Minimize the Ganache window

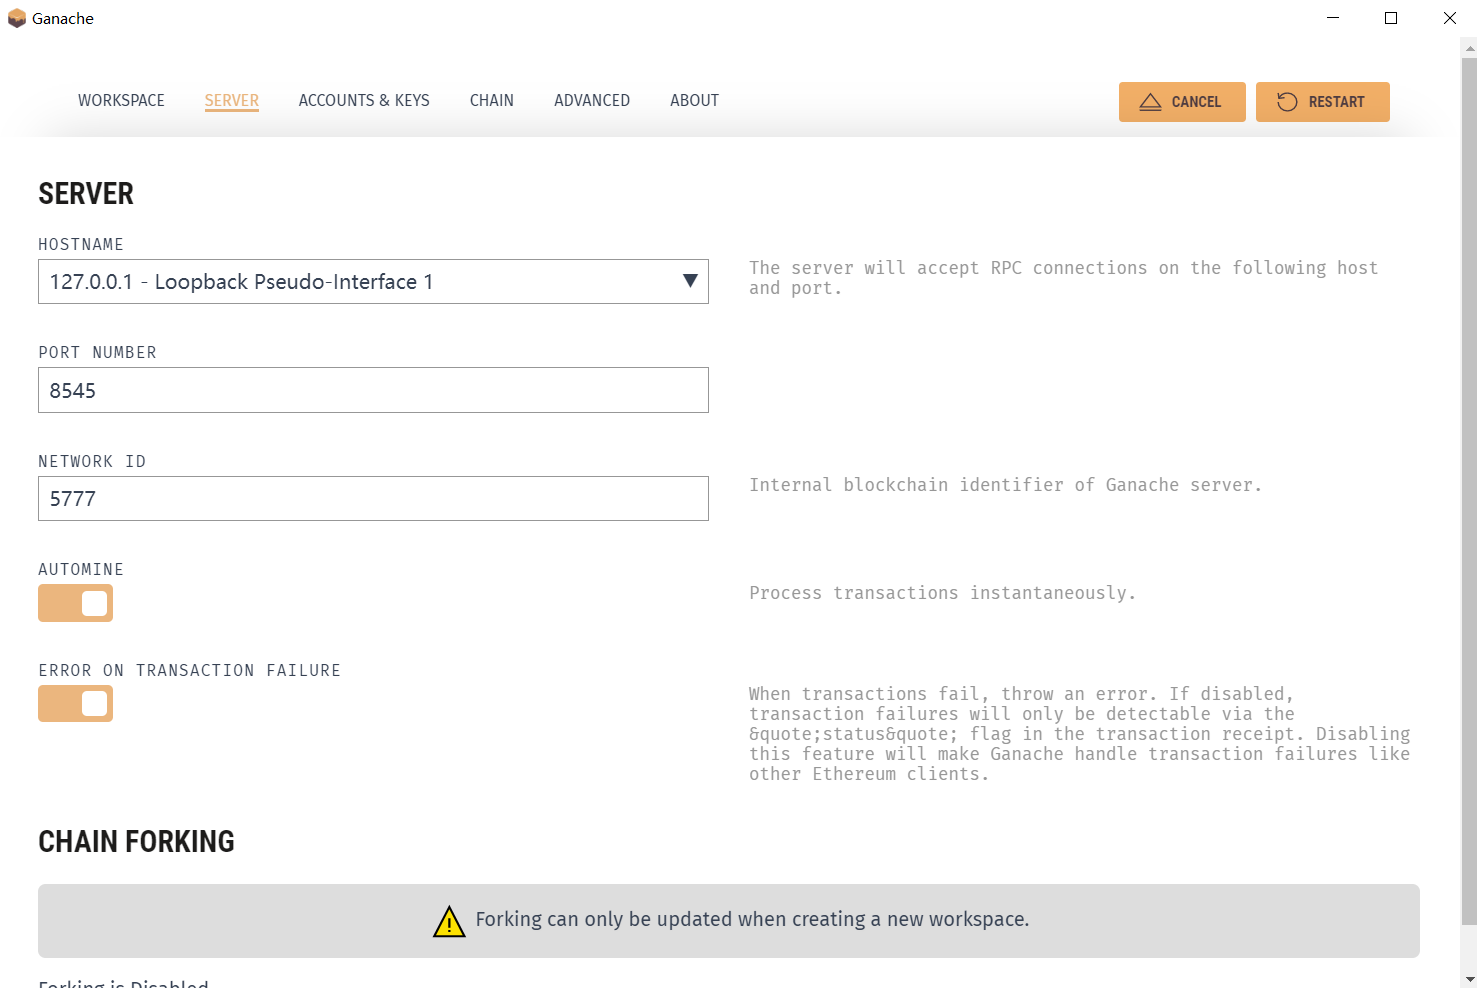point(1332,18)
